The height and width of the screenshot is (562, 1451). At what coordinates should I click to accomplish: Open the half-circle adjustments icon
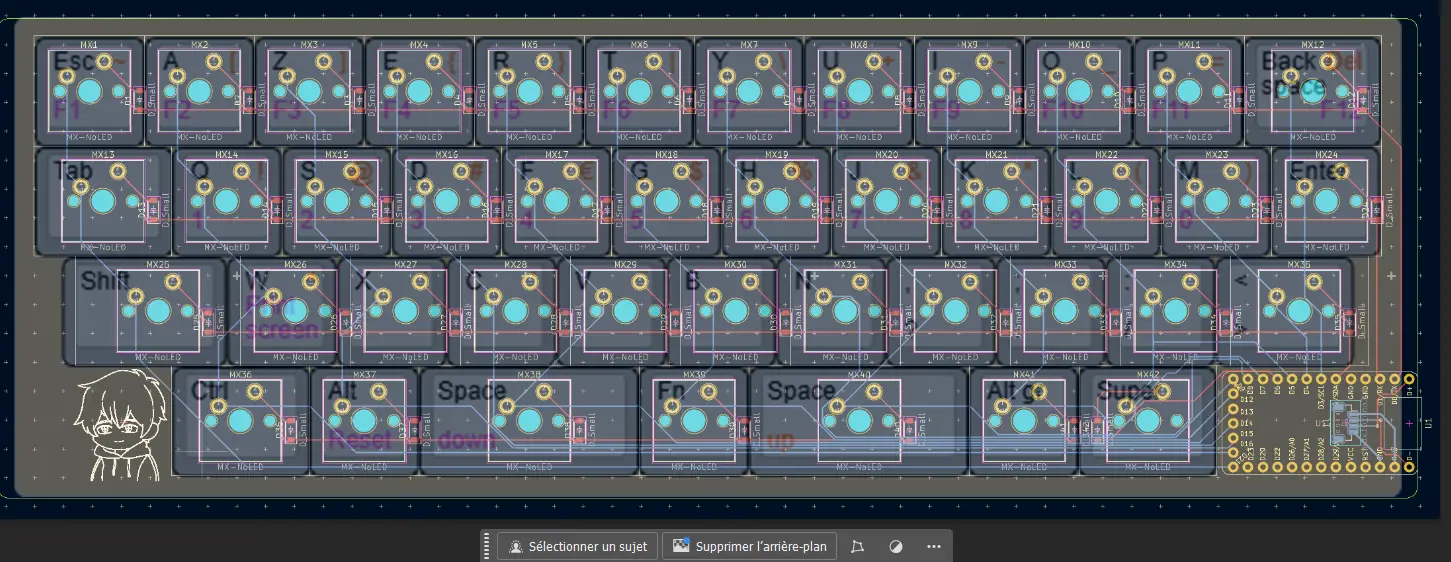point(896,547)
